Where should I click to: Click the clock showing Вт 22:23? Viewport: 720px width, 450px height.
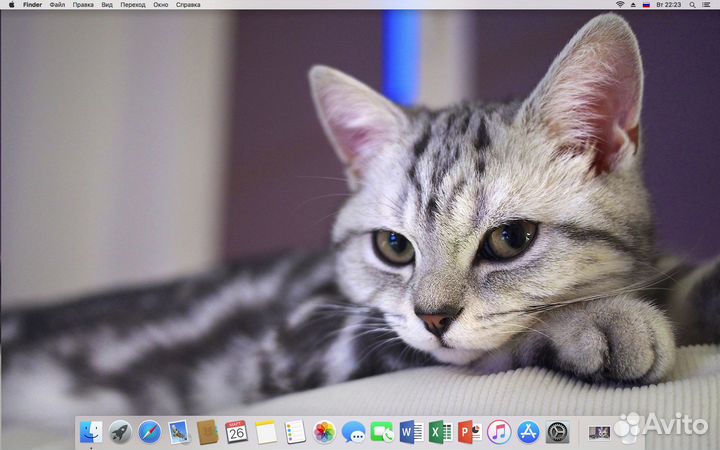pos(669,5)
